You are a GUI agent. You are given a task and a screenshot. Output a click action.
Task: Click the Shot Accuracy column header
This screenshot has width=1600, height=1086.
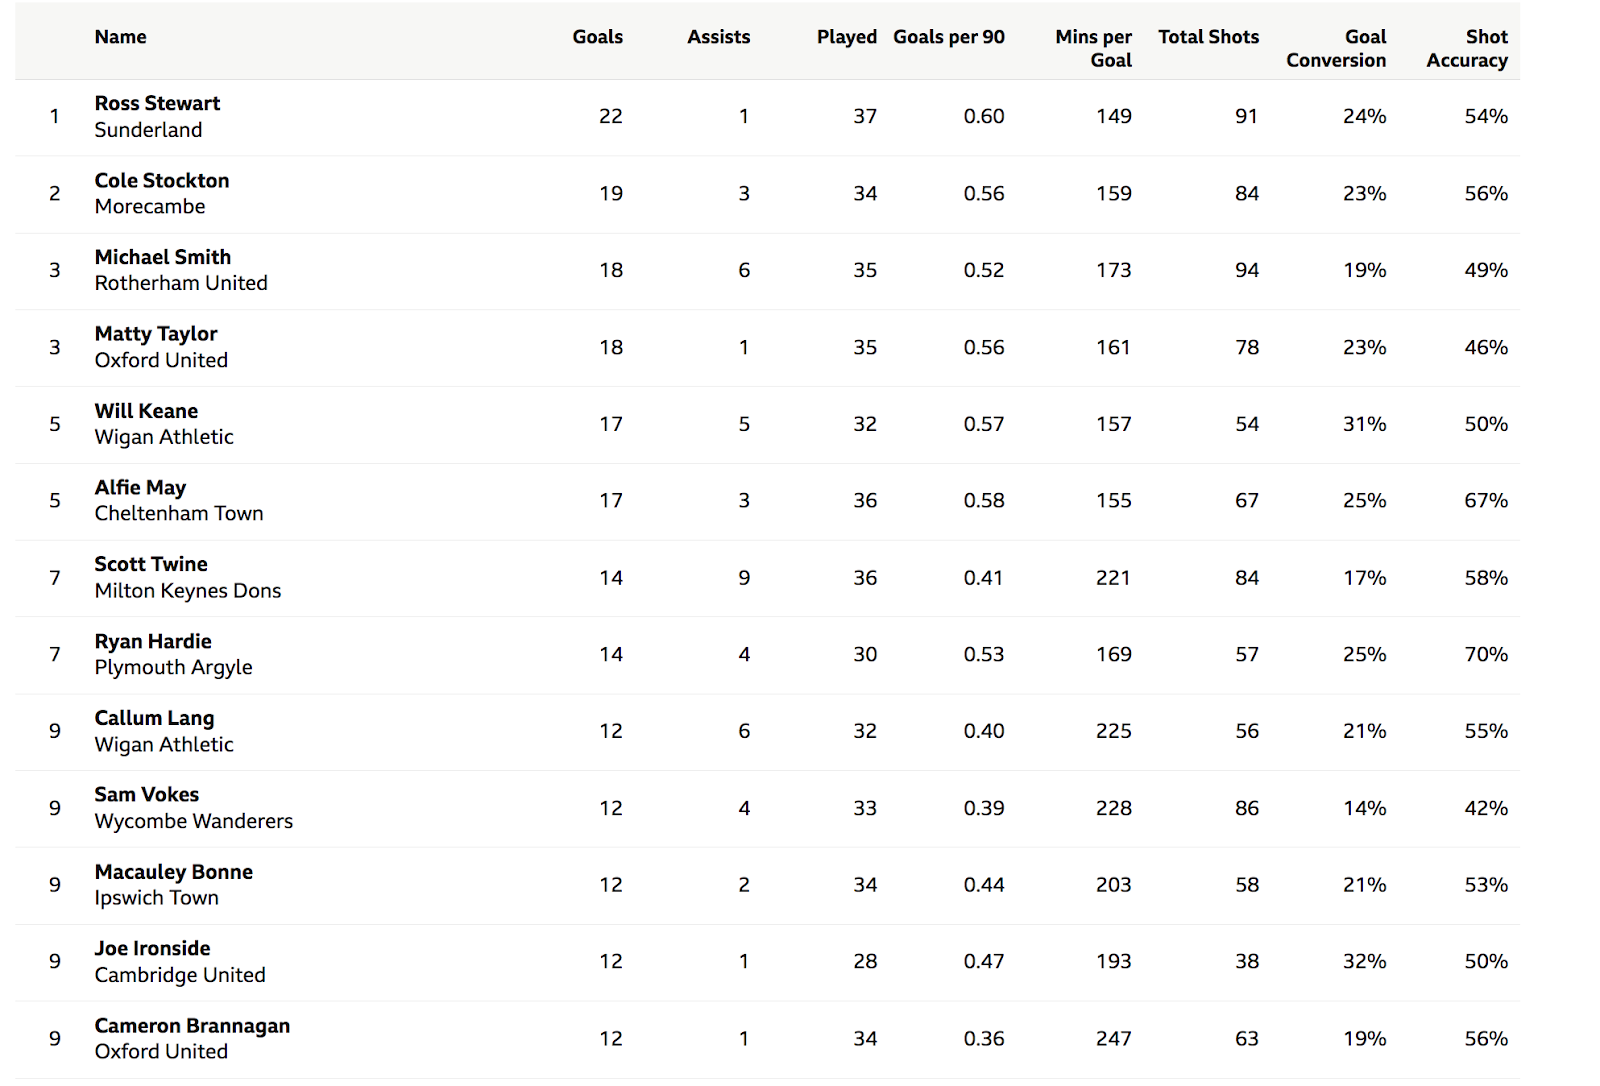click(1466, 48)
